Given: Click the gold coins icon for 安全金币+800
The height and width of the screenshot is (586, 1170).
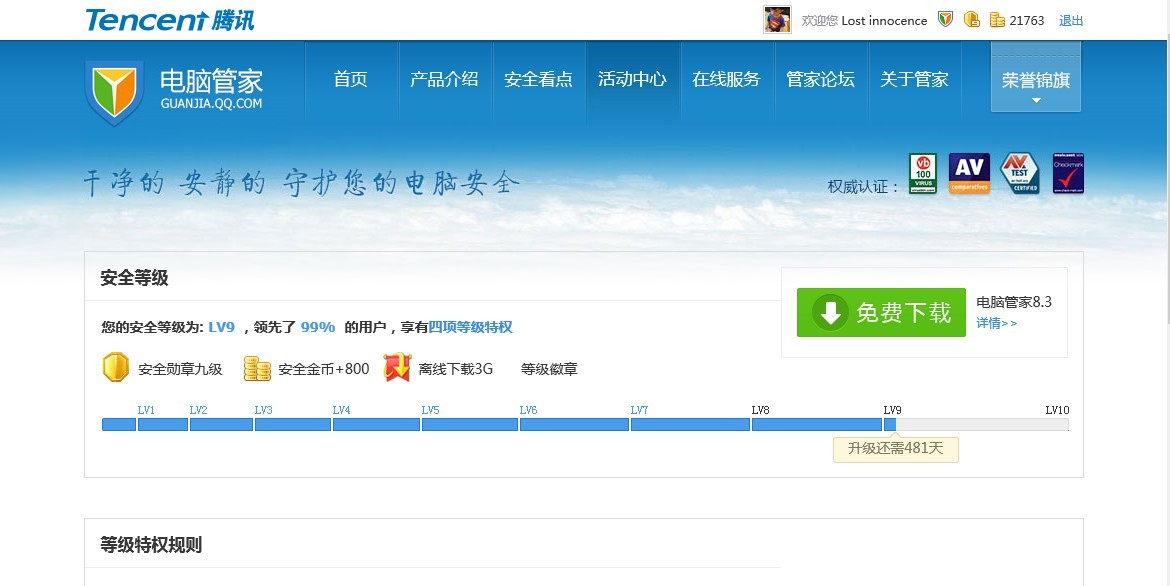Looking at the screenshot, I should click(257, 369).
